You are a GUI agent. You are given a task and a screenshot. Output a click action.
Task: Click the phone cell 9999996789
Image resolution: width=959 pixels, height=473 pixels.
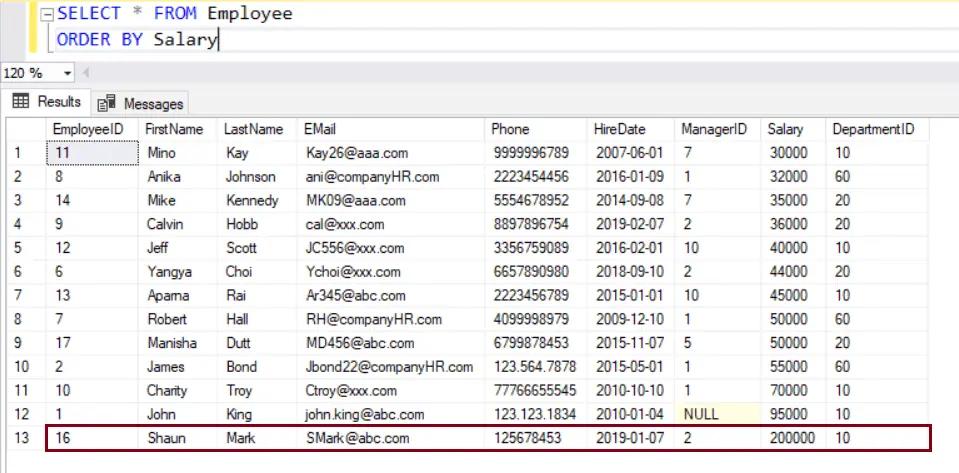coord(531,153)
